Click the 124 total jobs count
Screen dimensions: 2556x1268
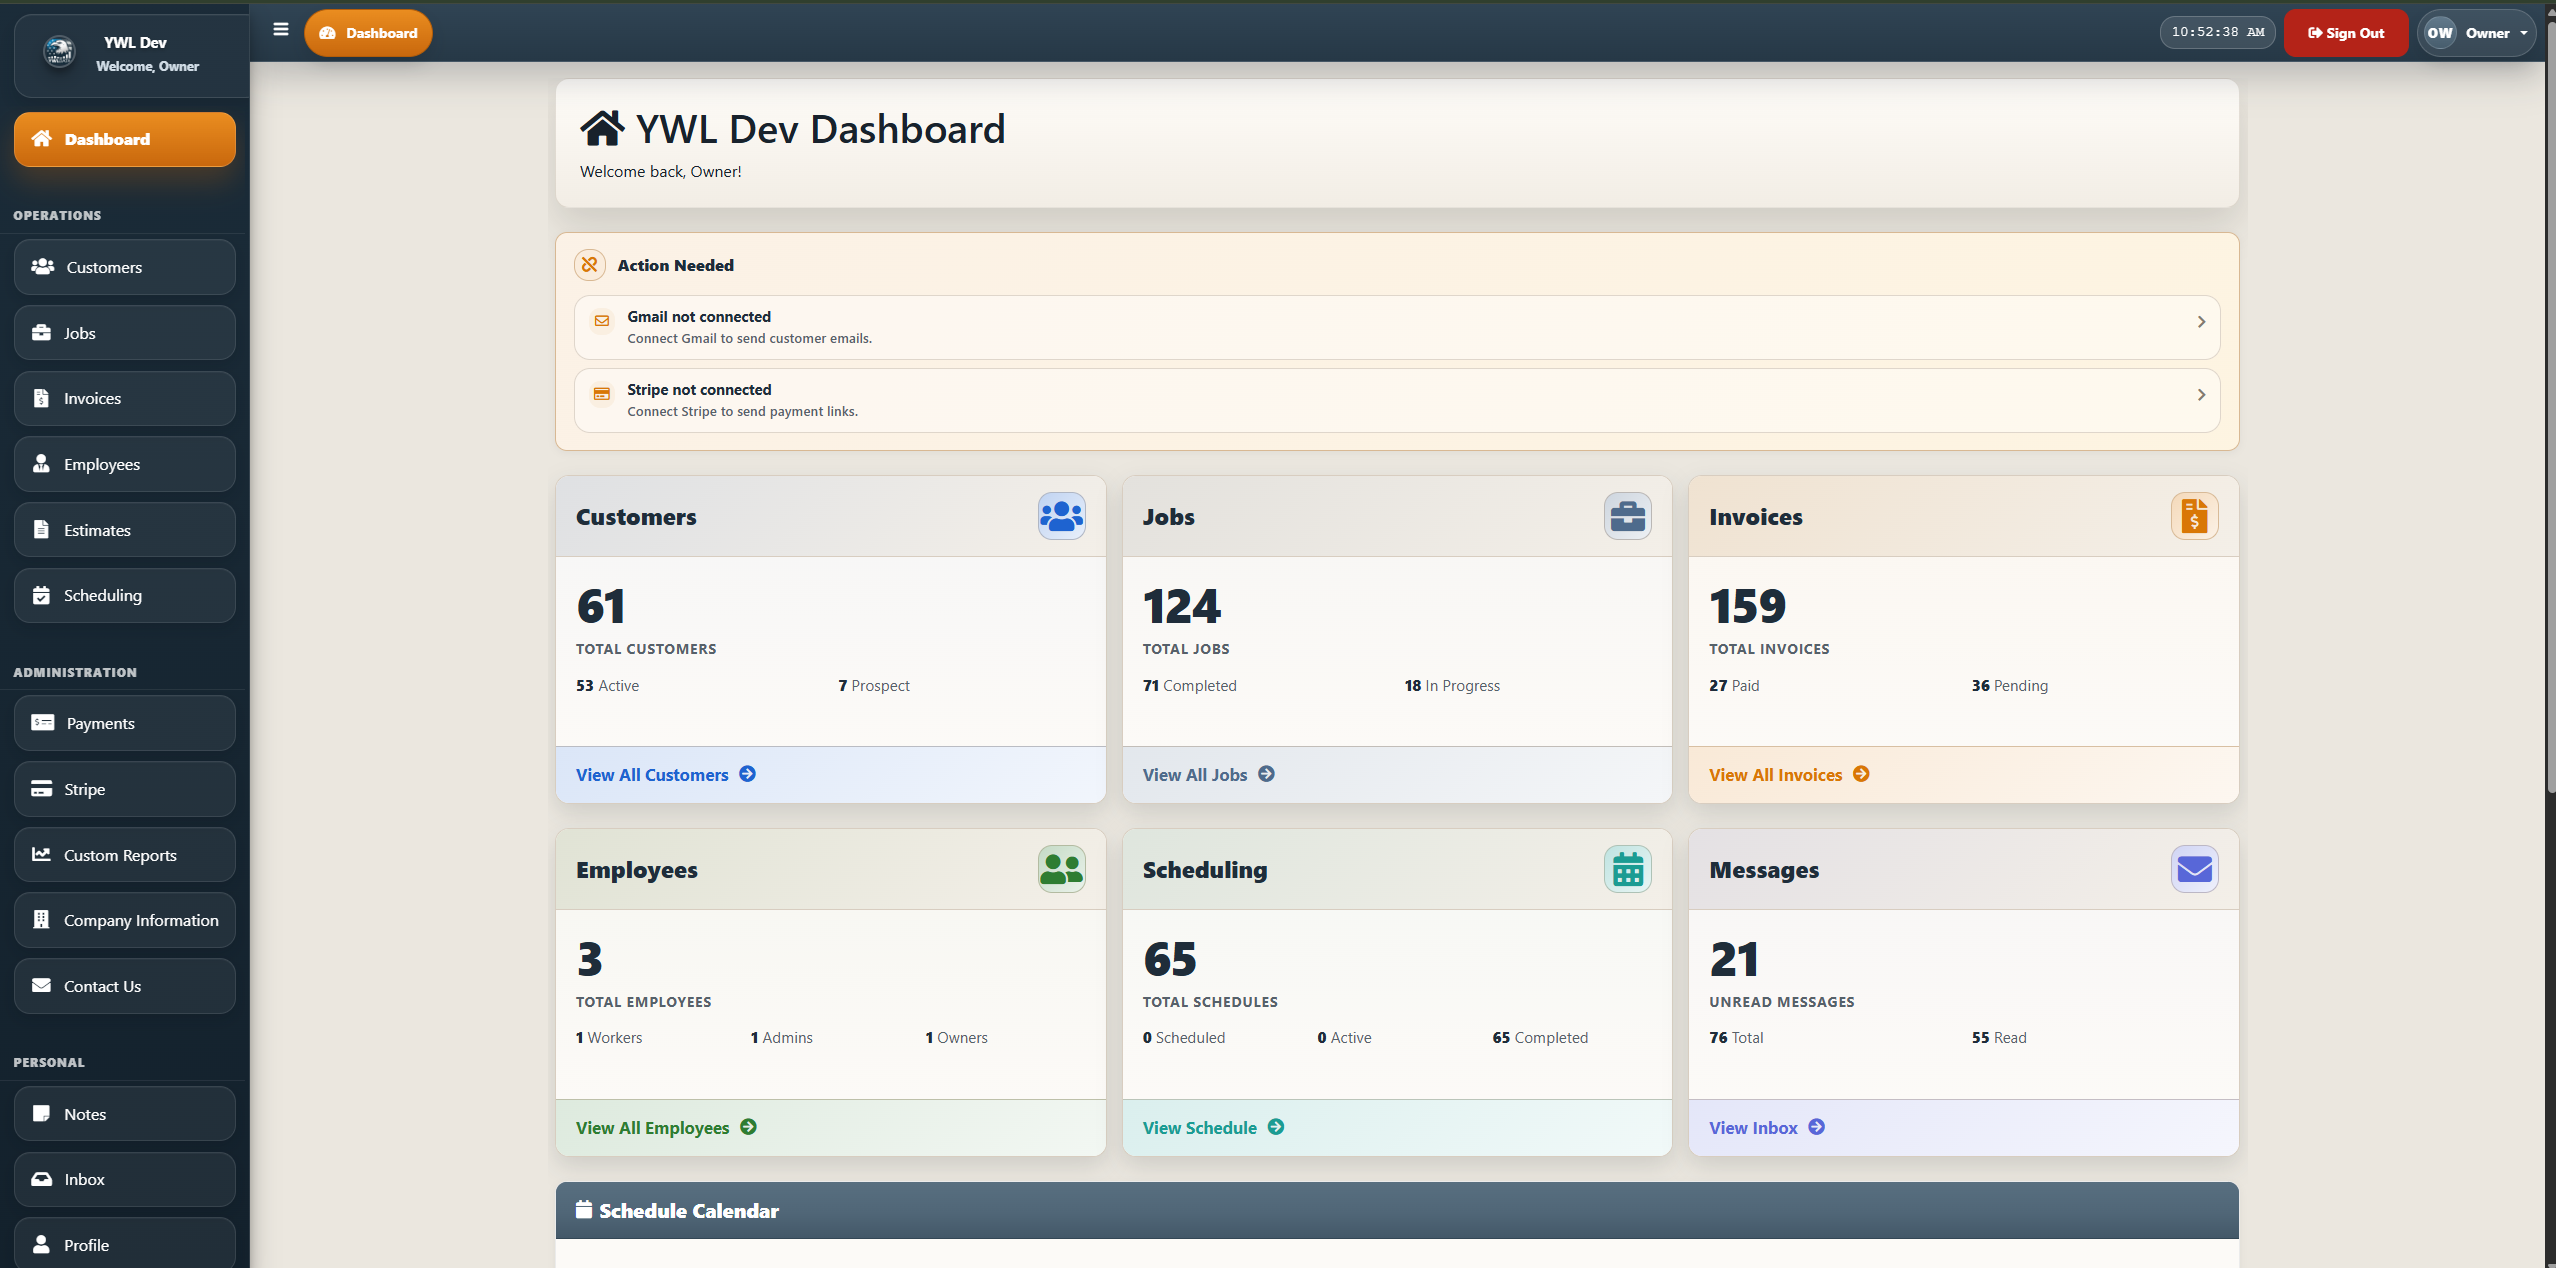pyautogui.click(x=1181, y=606)
